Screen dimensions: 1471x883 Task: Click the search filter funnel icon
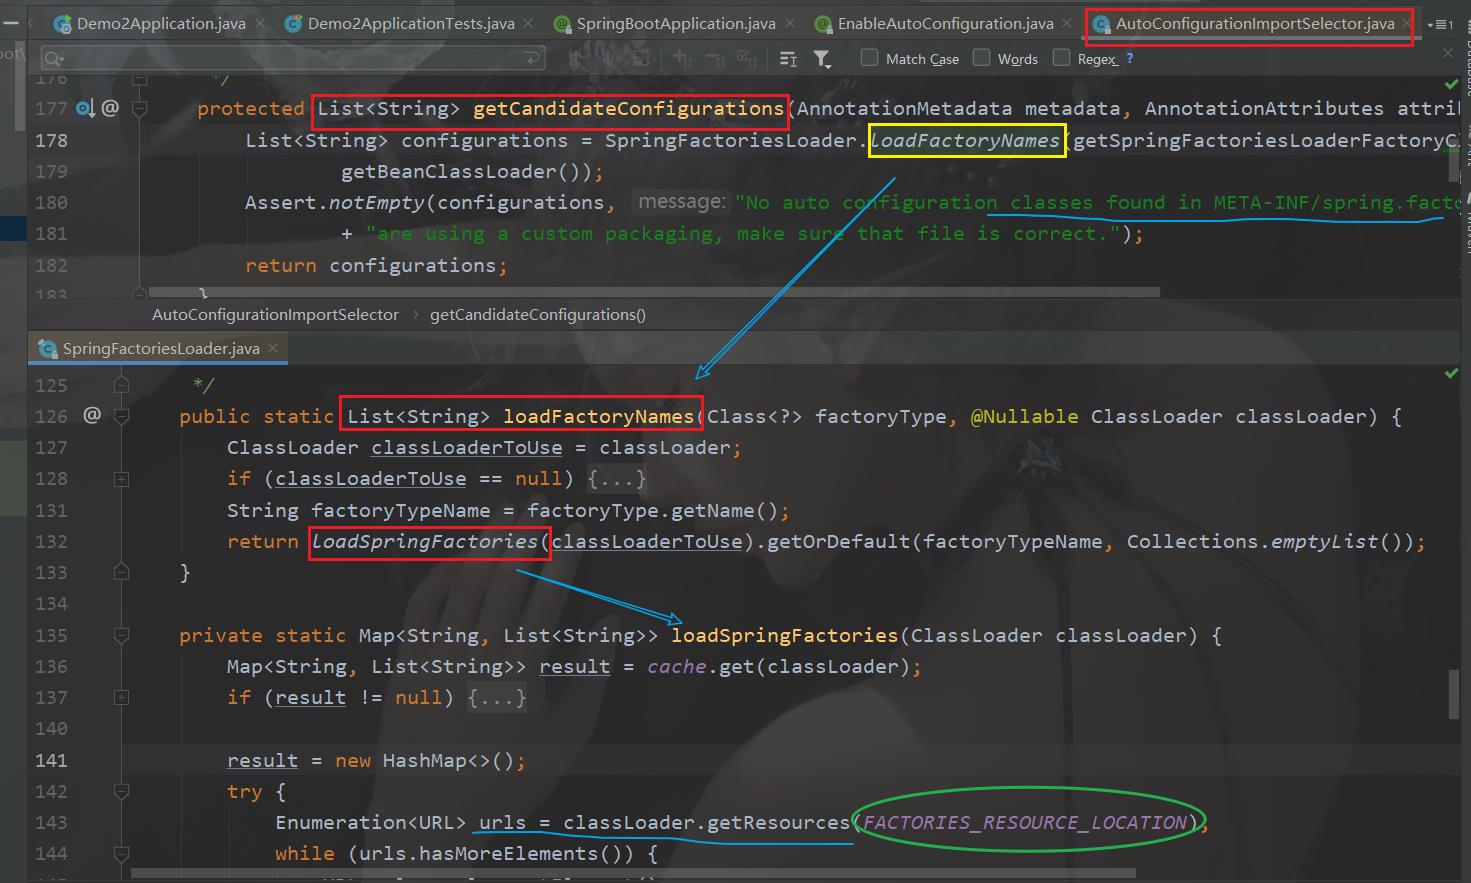point(822,59)
